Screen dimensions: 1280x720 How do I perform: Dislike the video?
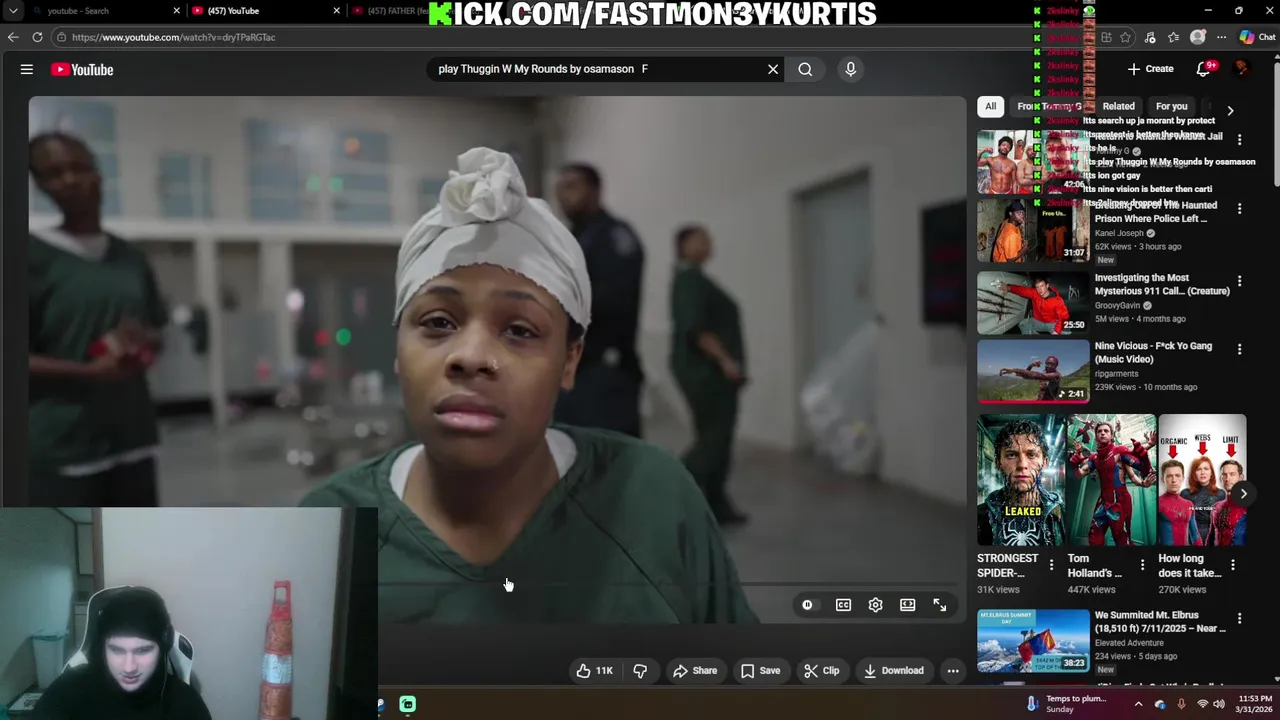click(640, 671)
